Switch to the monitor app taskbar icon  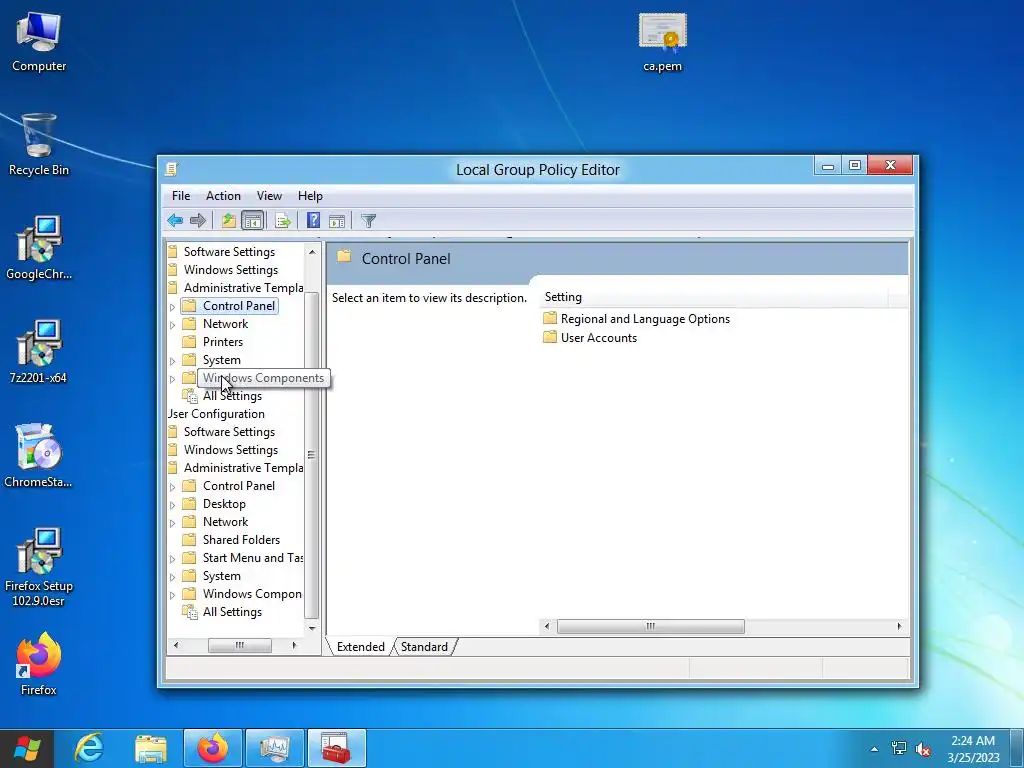pyautogui.click(x=275, y=748)
